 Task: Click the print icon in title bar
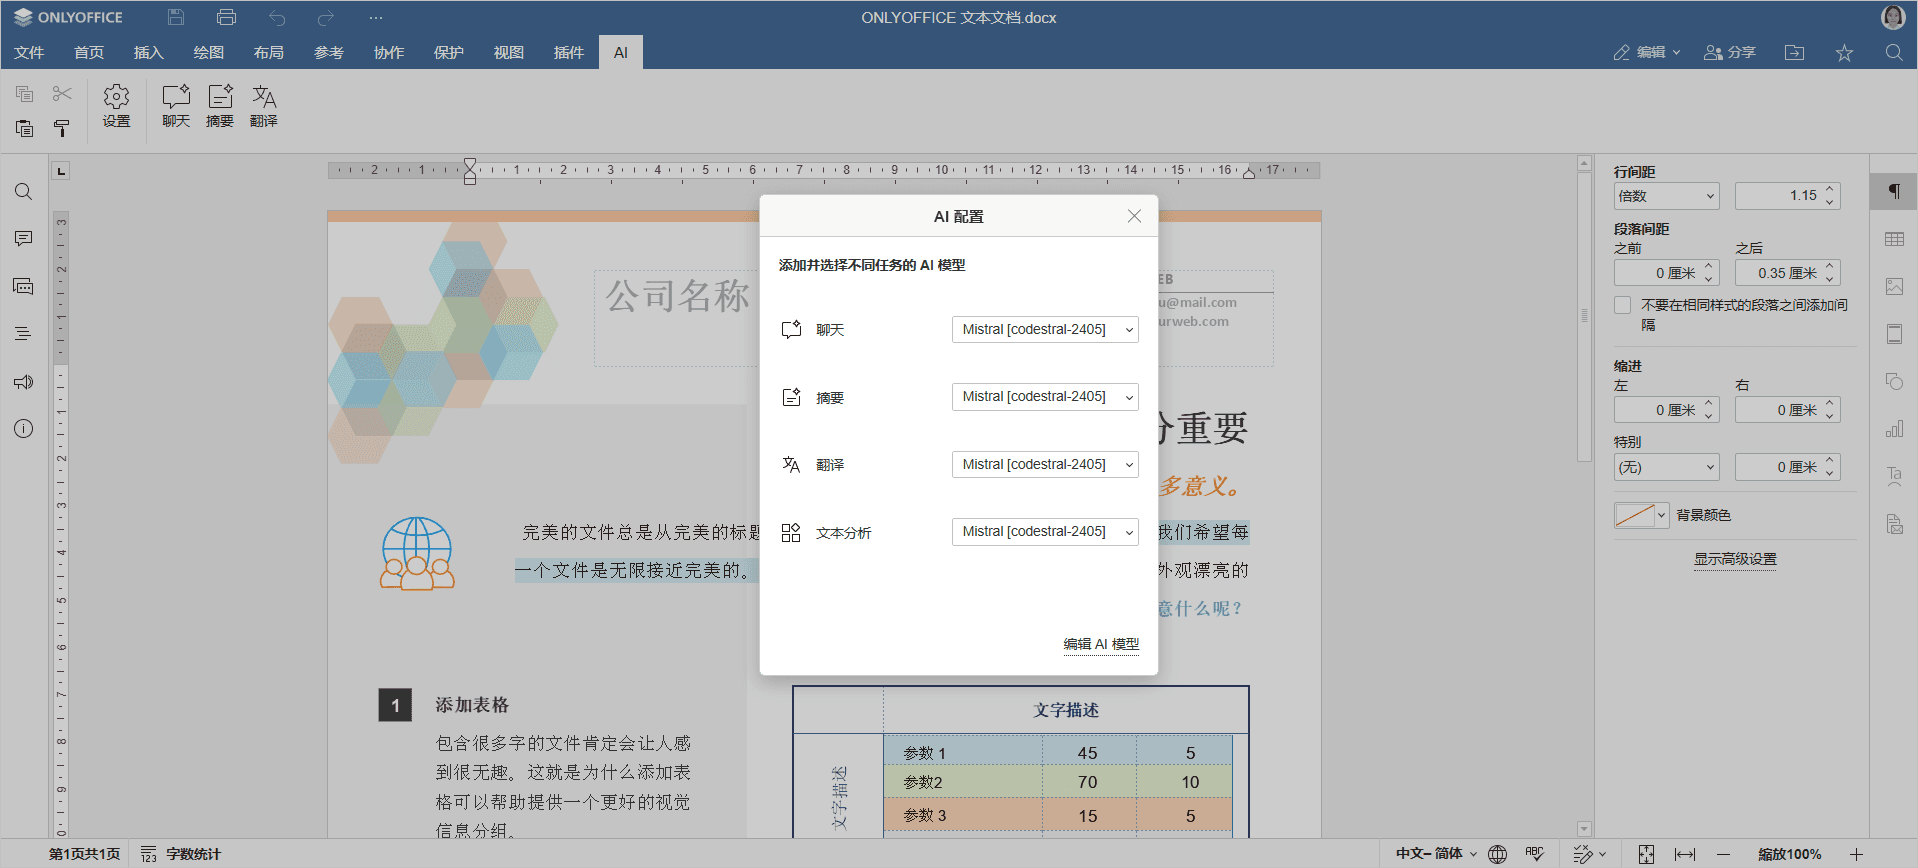(x=226, y=17)
